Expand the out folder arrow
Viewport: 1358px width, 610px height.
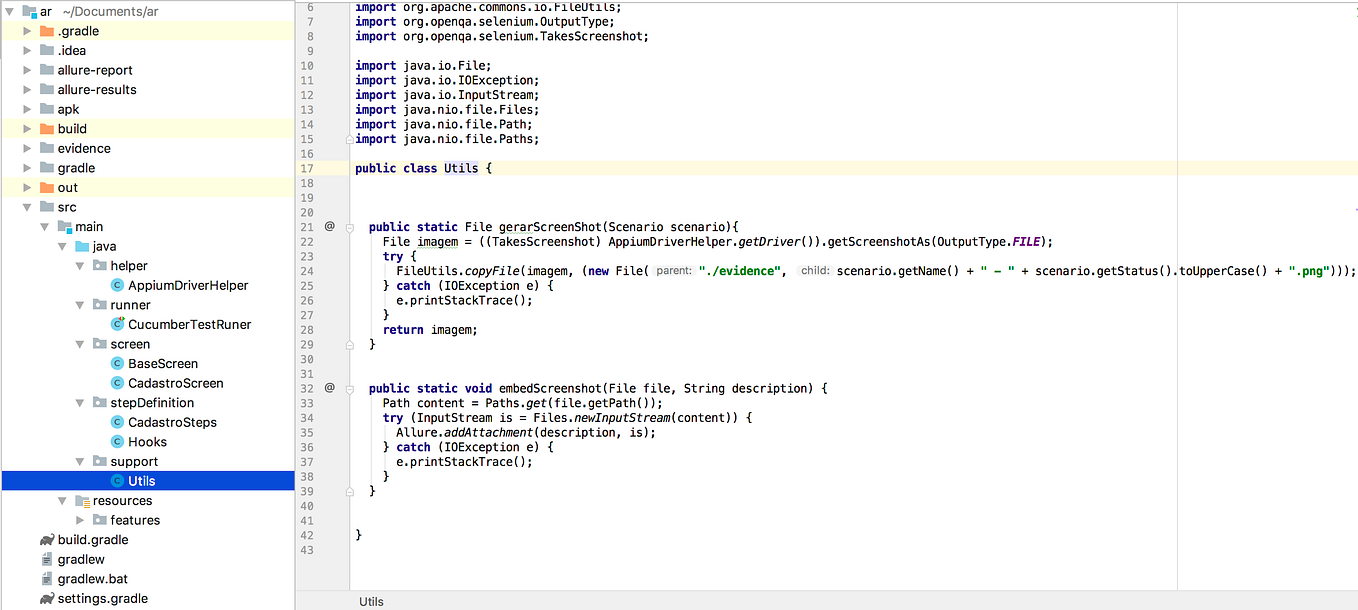pos(27,187)
